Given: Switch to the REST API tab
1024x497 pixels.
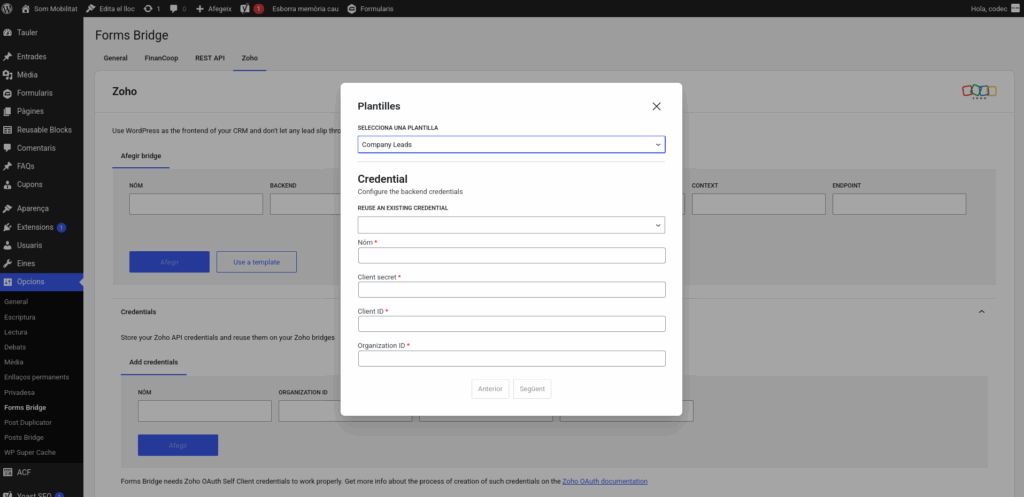Looking at the screenshot, I should [210, 58].
